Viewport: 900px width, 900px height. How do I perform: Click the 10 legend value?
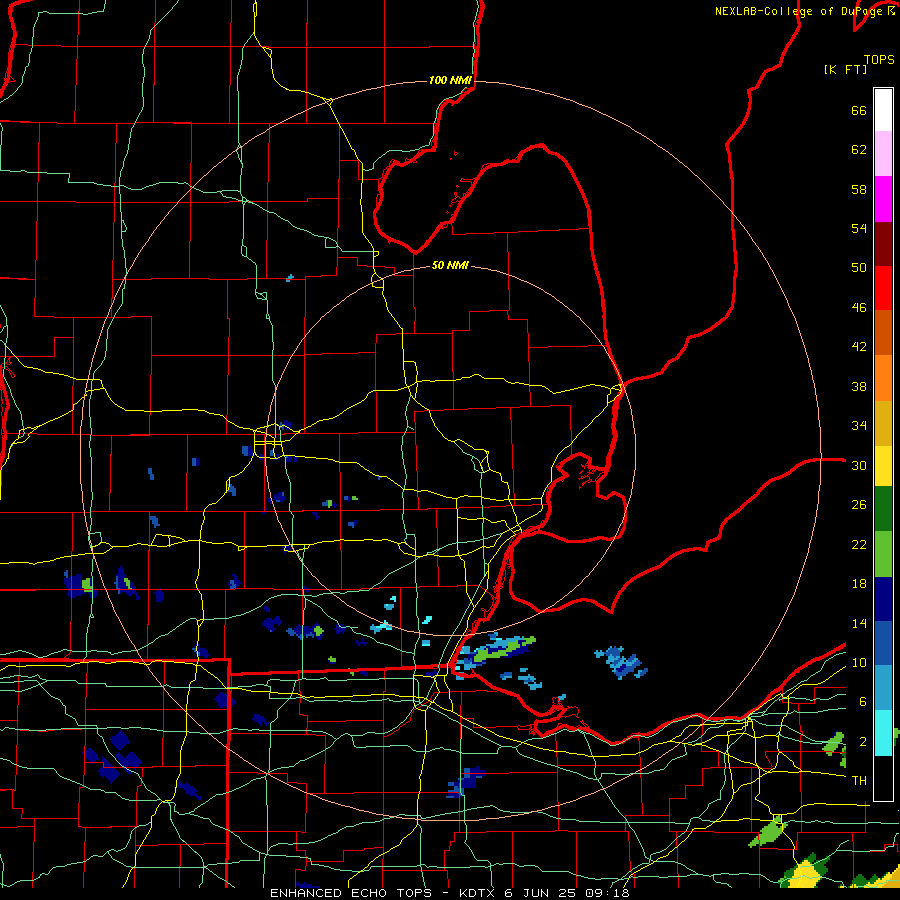click(x=859, y=662)
